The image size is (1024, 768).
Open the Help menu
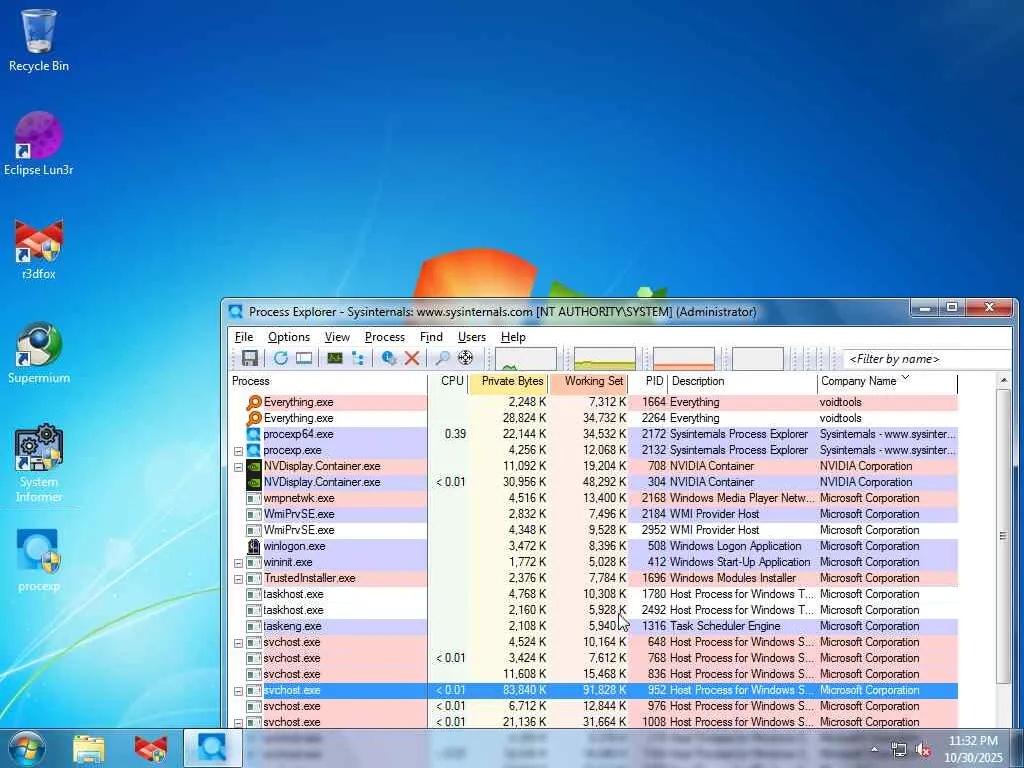tap(513, 337)
